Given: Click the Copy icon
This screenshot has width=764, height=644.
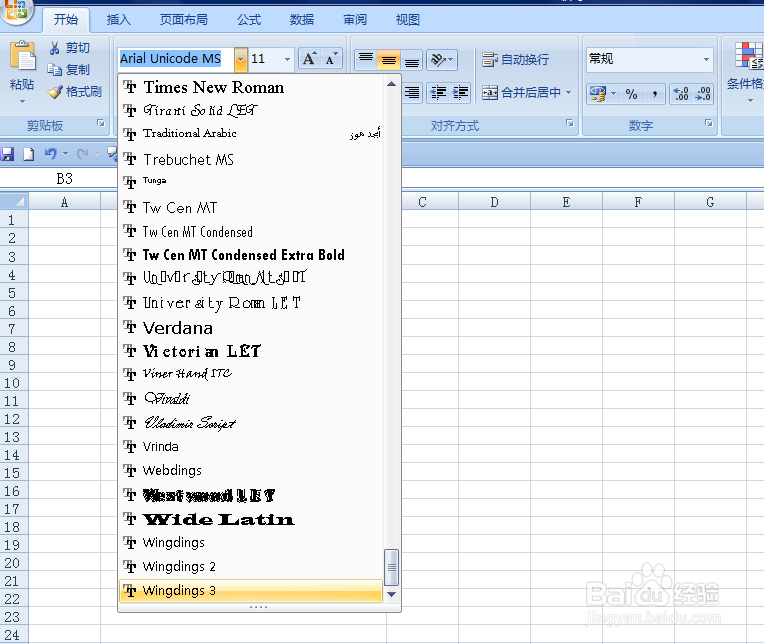Looking at the screenshot, I should pos(55,70).
